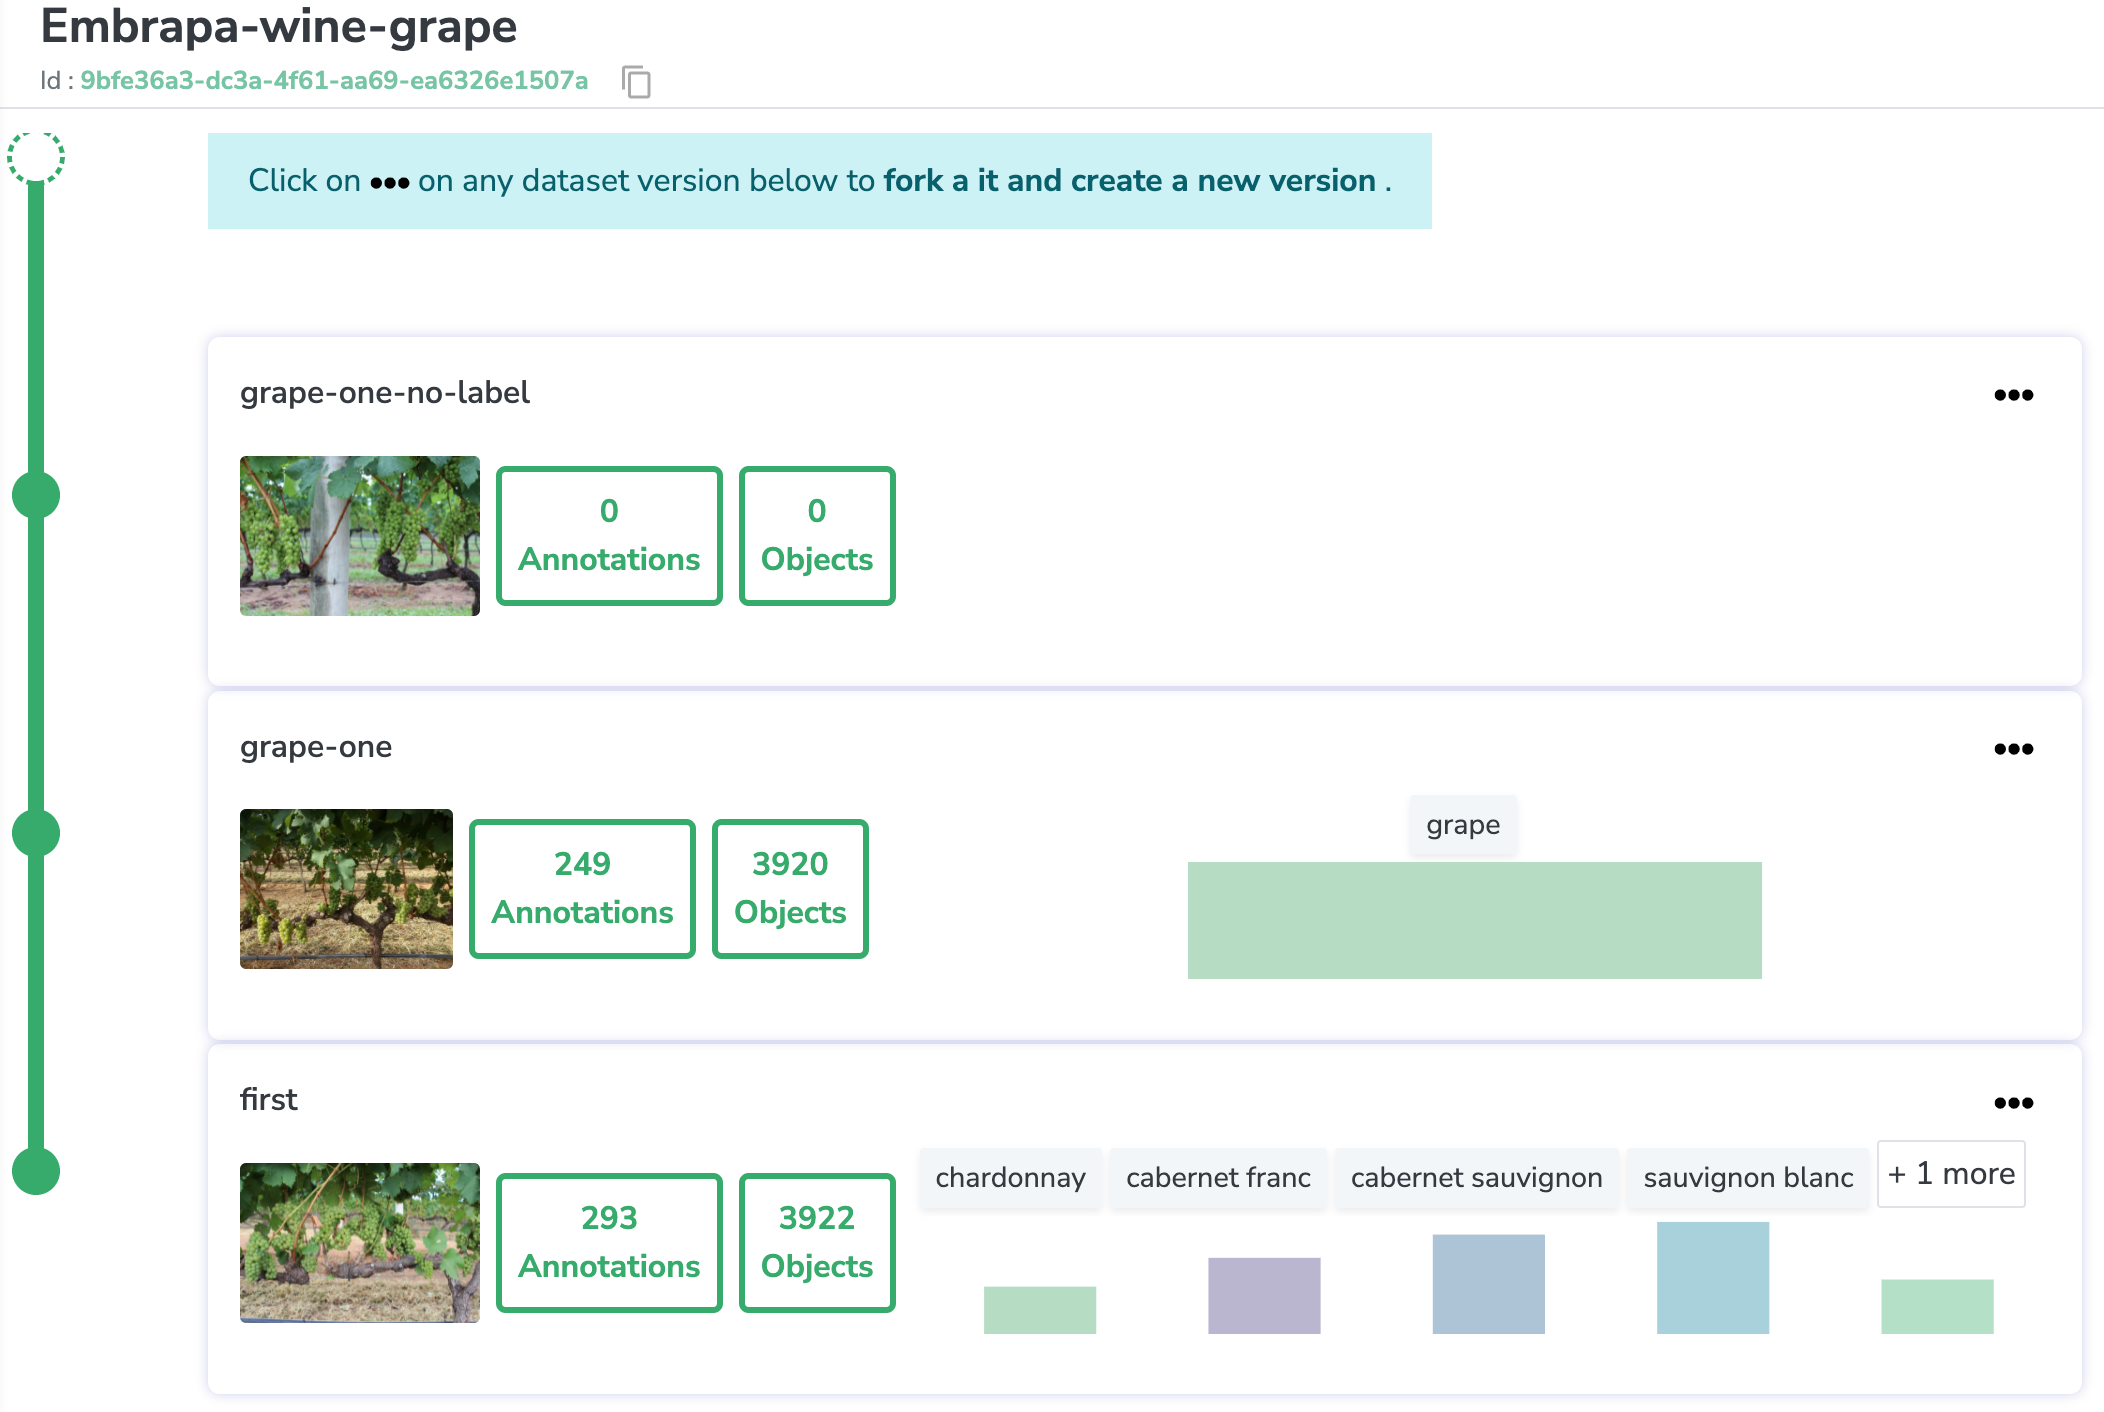Click the 3920 Objects box
The height and width of the screenshot is (1412, 2104).
click(x=790, y=889)
